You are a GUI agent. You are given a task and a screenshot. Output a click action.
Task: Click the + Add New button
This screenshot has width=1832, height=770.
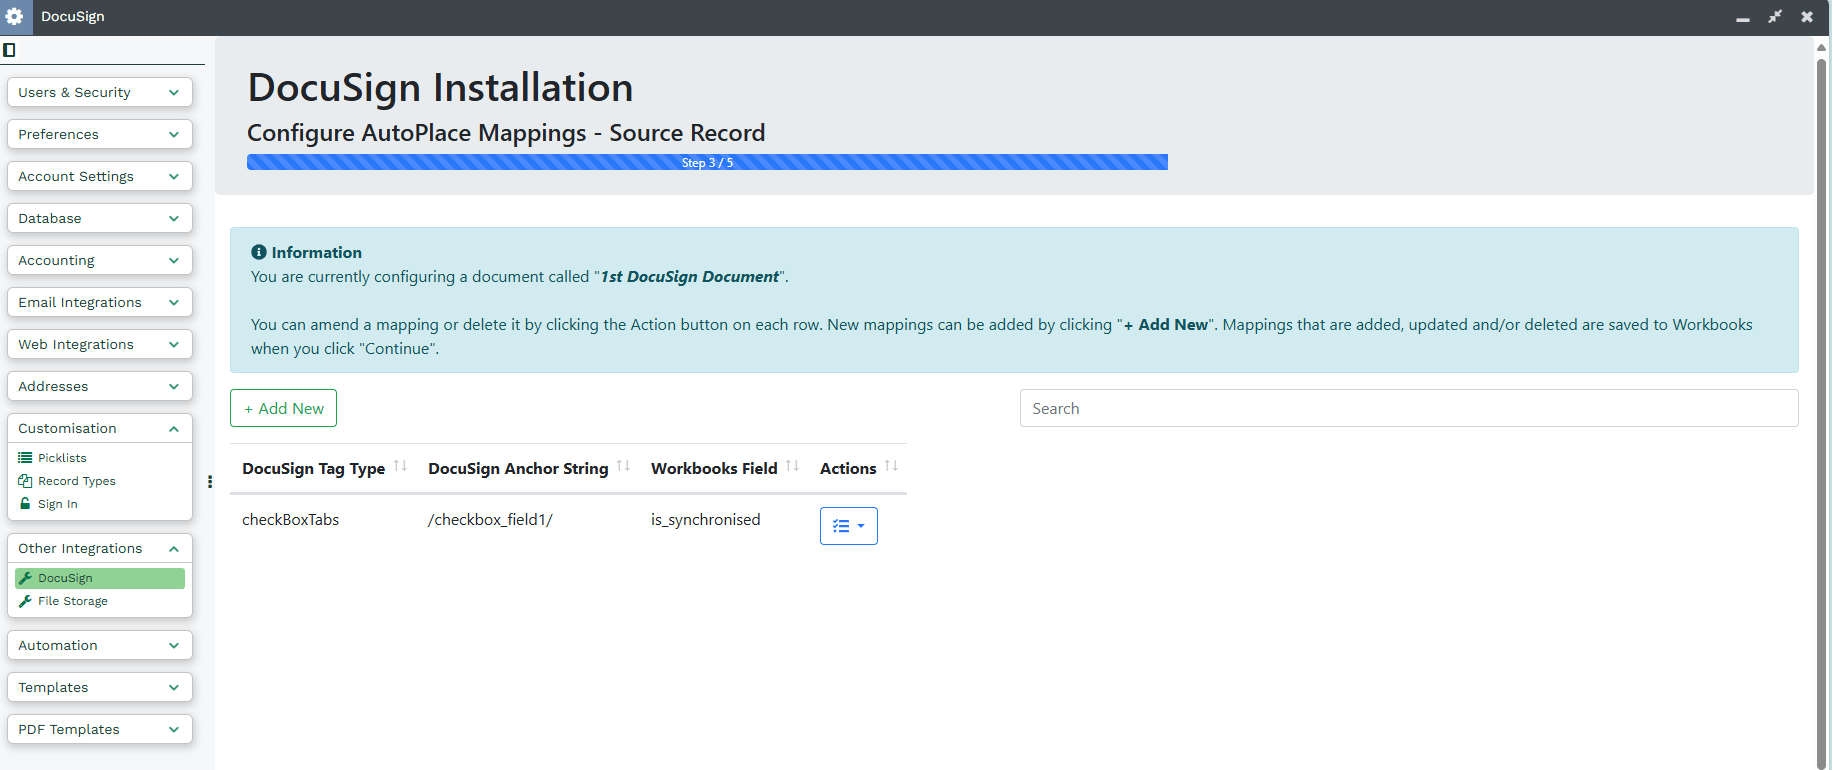(x=283, y=408)
